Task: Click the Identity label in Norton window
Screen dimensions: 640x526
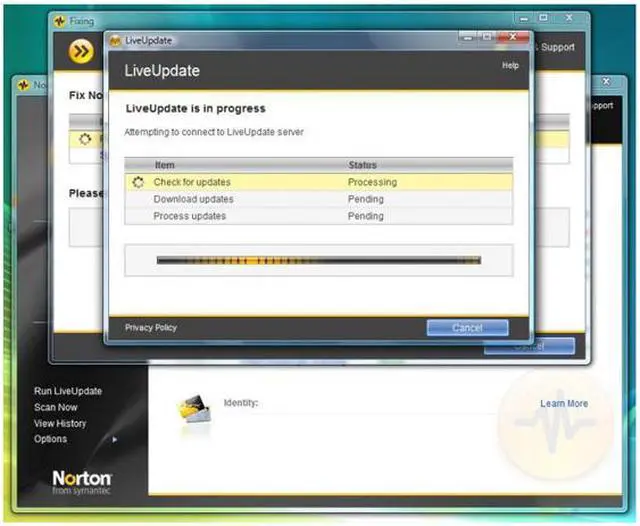Action: tap(241, 403)
